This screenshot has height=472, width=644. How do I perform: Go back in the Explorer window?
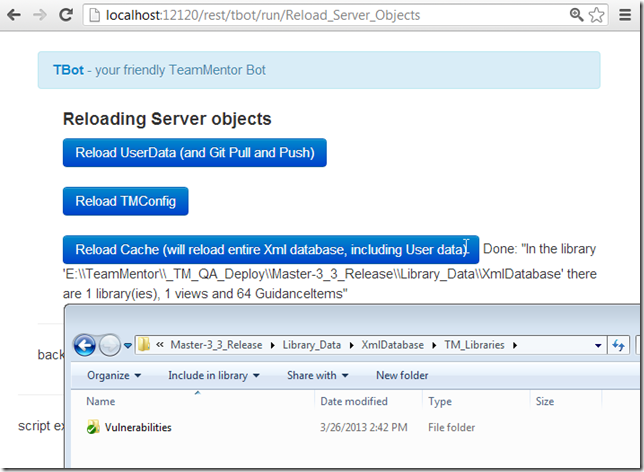pyautogui.click(x=85, y=345)
